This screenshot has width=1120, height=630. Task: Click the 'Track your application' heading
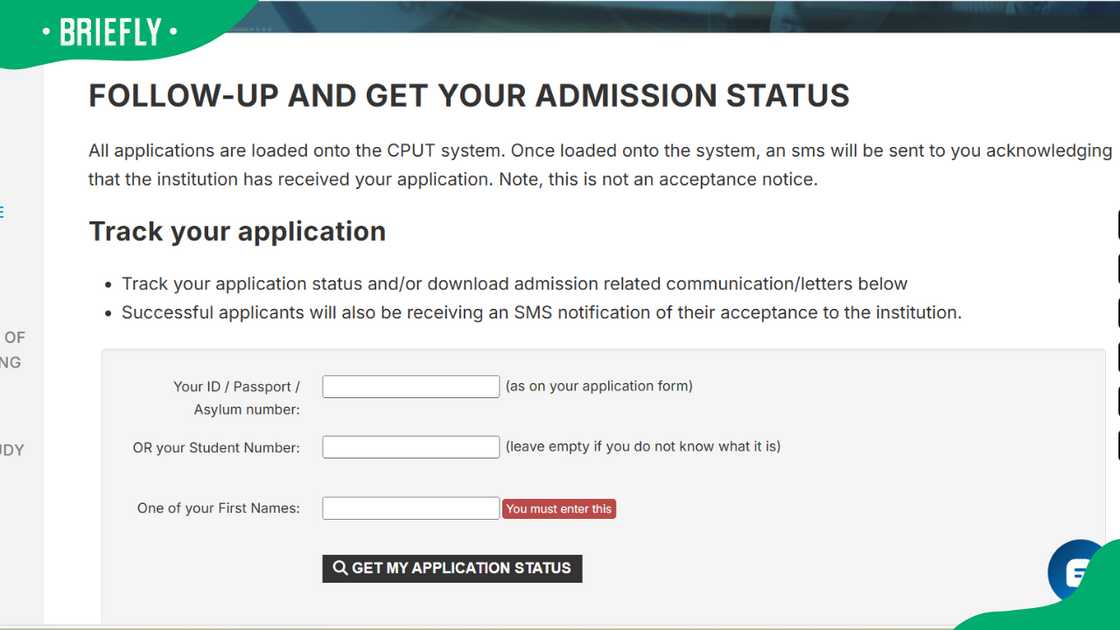[x=237, y=231]
